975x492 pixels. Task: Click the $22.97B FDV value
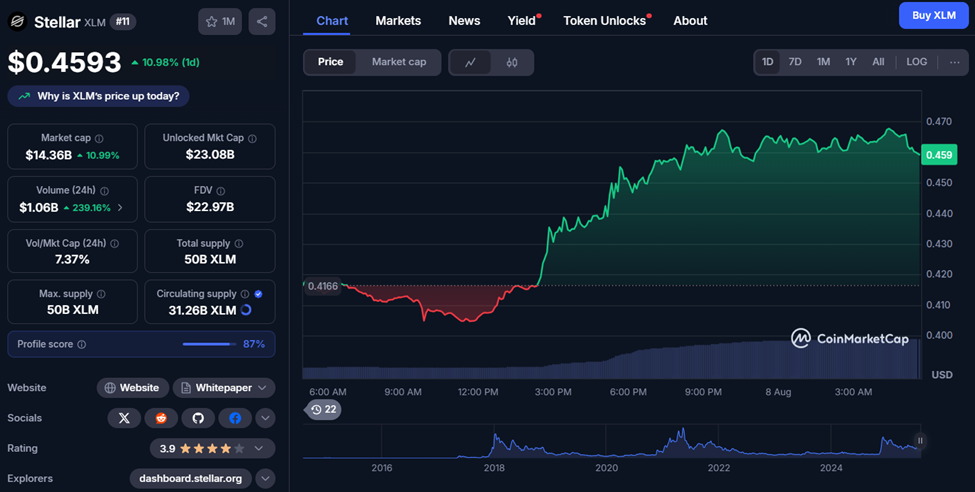(210, 207)
